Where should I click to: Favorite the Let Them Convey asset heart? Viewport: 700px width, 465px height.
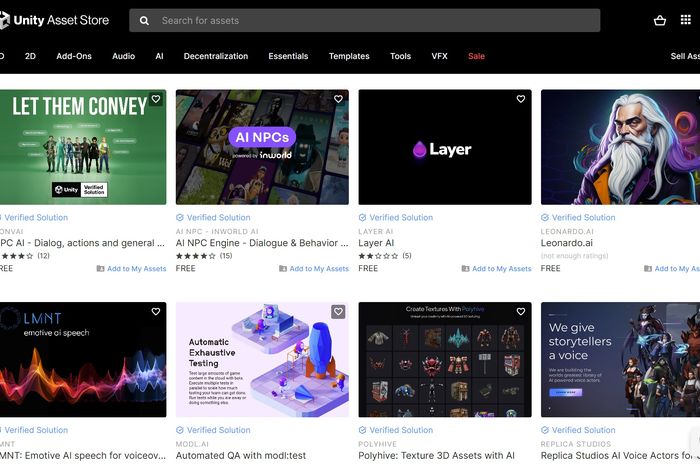[x=156, y=99]
